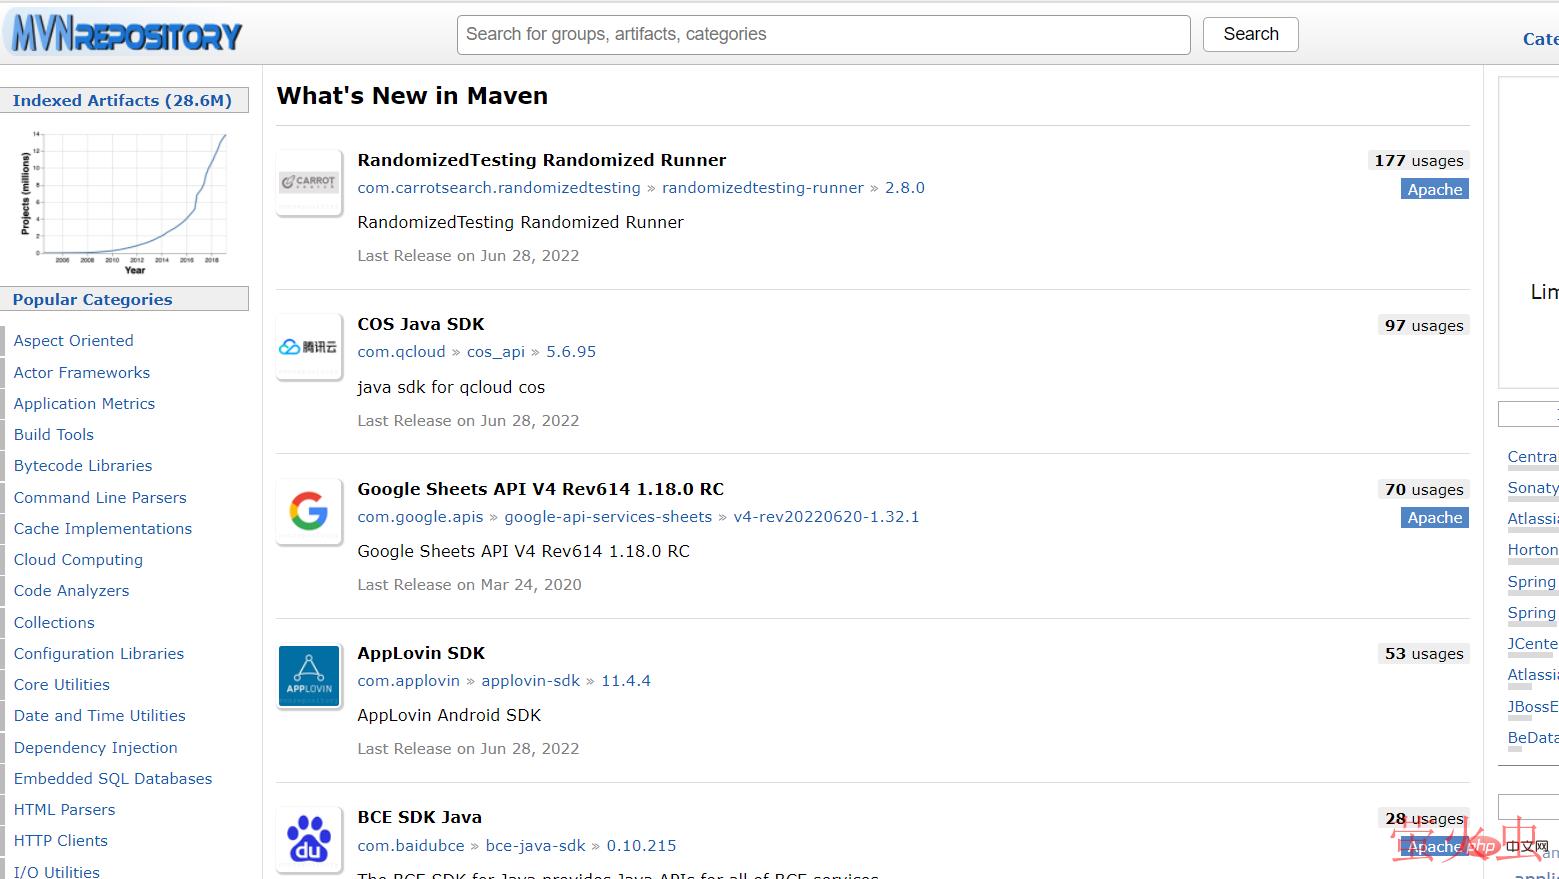Open version 2.8.0 of randomizedtesting-runner
This screenshot has width=1559, height=879.
coord(904,188)
